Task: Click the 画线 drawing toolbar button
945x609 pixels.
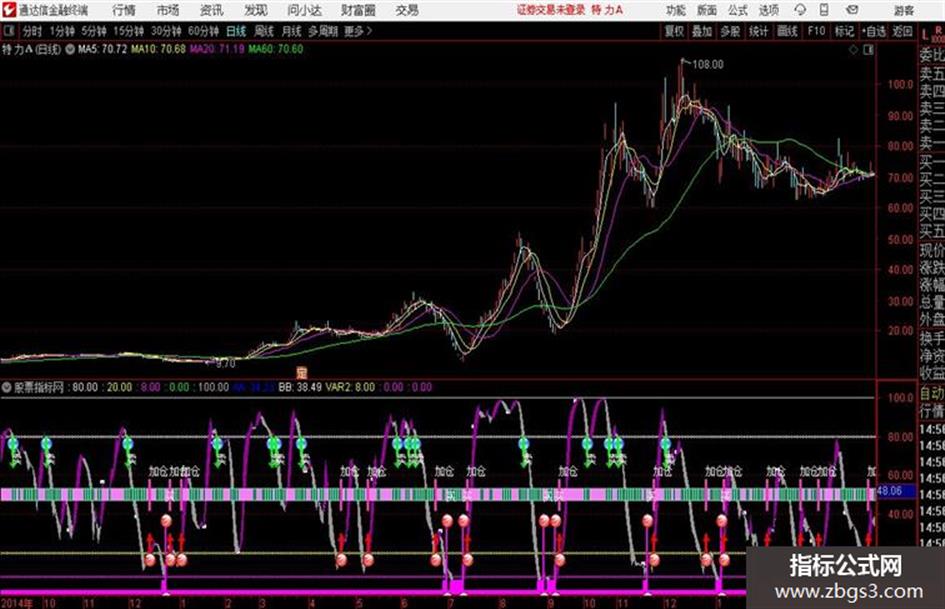Action: [787, 31]
